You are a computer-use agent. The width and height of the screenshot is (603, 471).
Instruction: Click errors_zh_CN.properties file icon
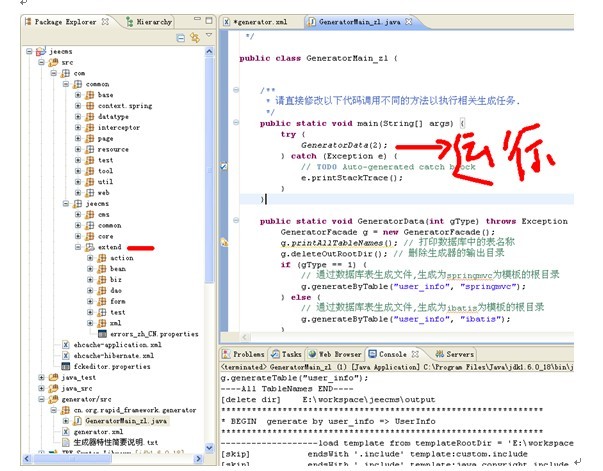[x=102, y=334]
